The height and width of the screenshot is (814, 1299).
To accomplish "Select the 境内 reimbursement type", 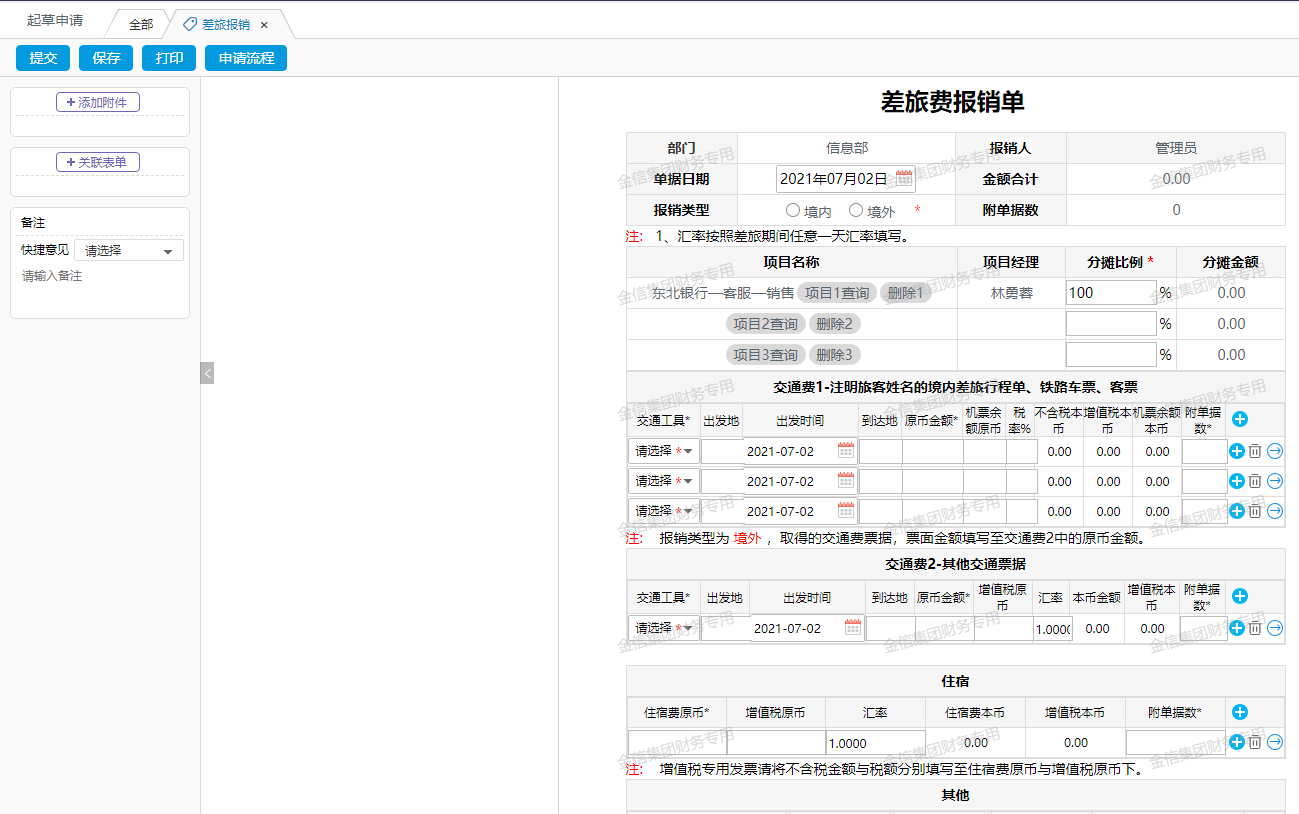I will (790, 210).
